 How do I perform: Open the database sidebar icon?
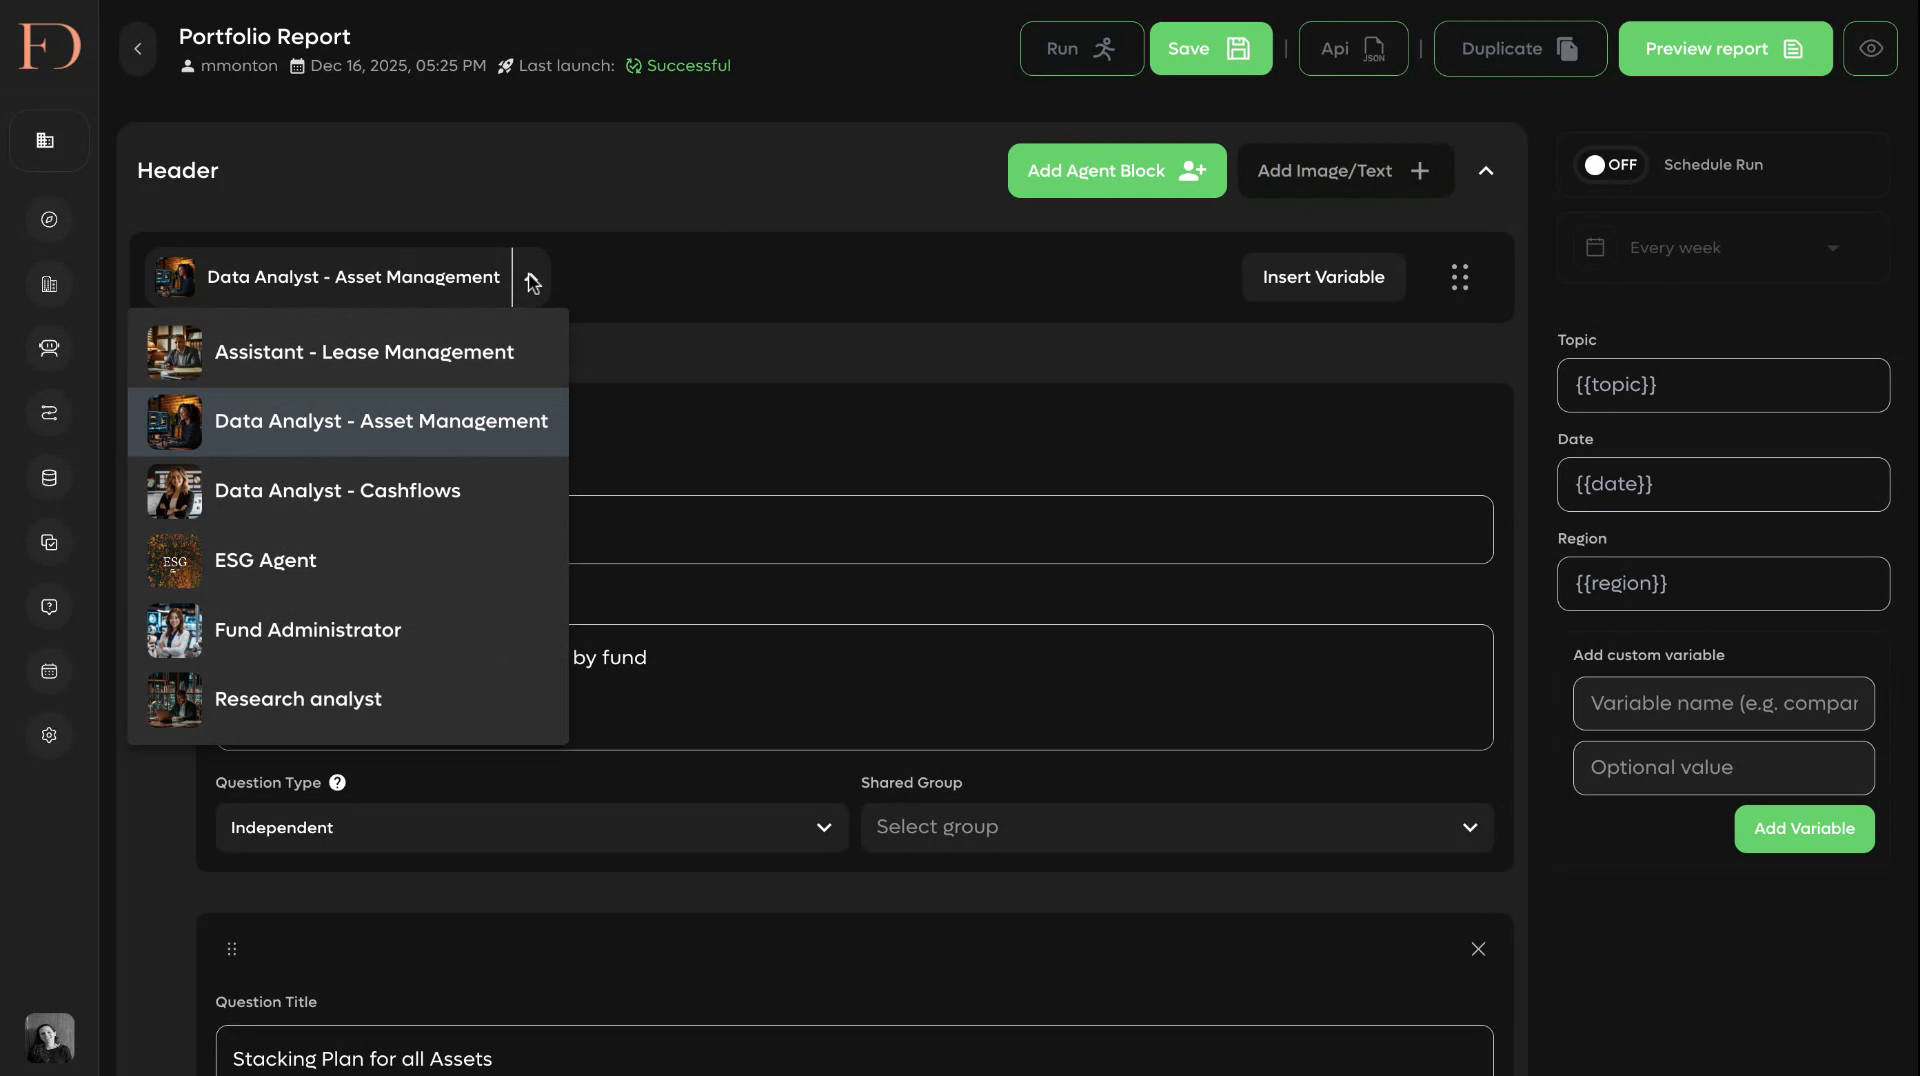click(x=49, y=478)
